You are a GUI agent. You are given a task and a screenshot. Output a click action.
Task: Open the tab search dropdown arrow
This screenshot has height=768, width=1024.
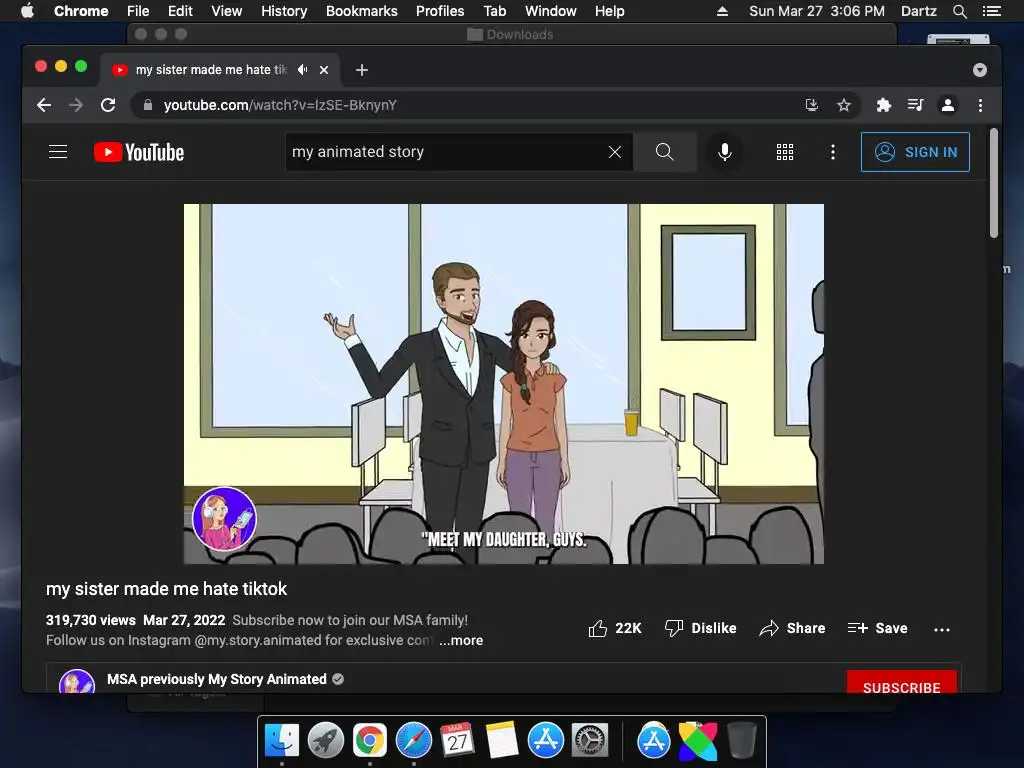click(x=980, y=70)
